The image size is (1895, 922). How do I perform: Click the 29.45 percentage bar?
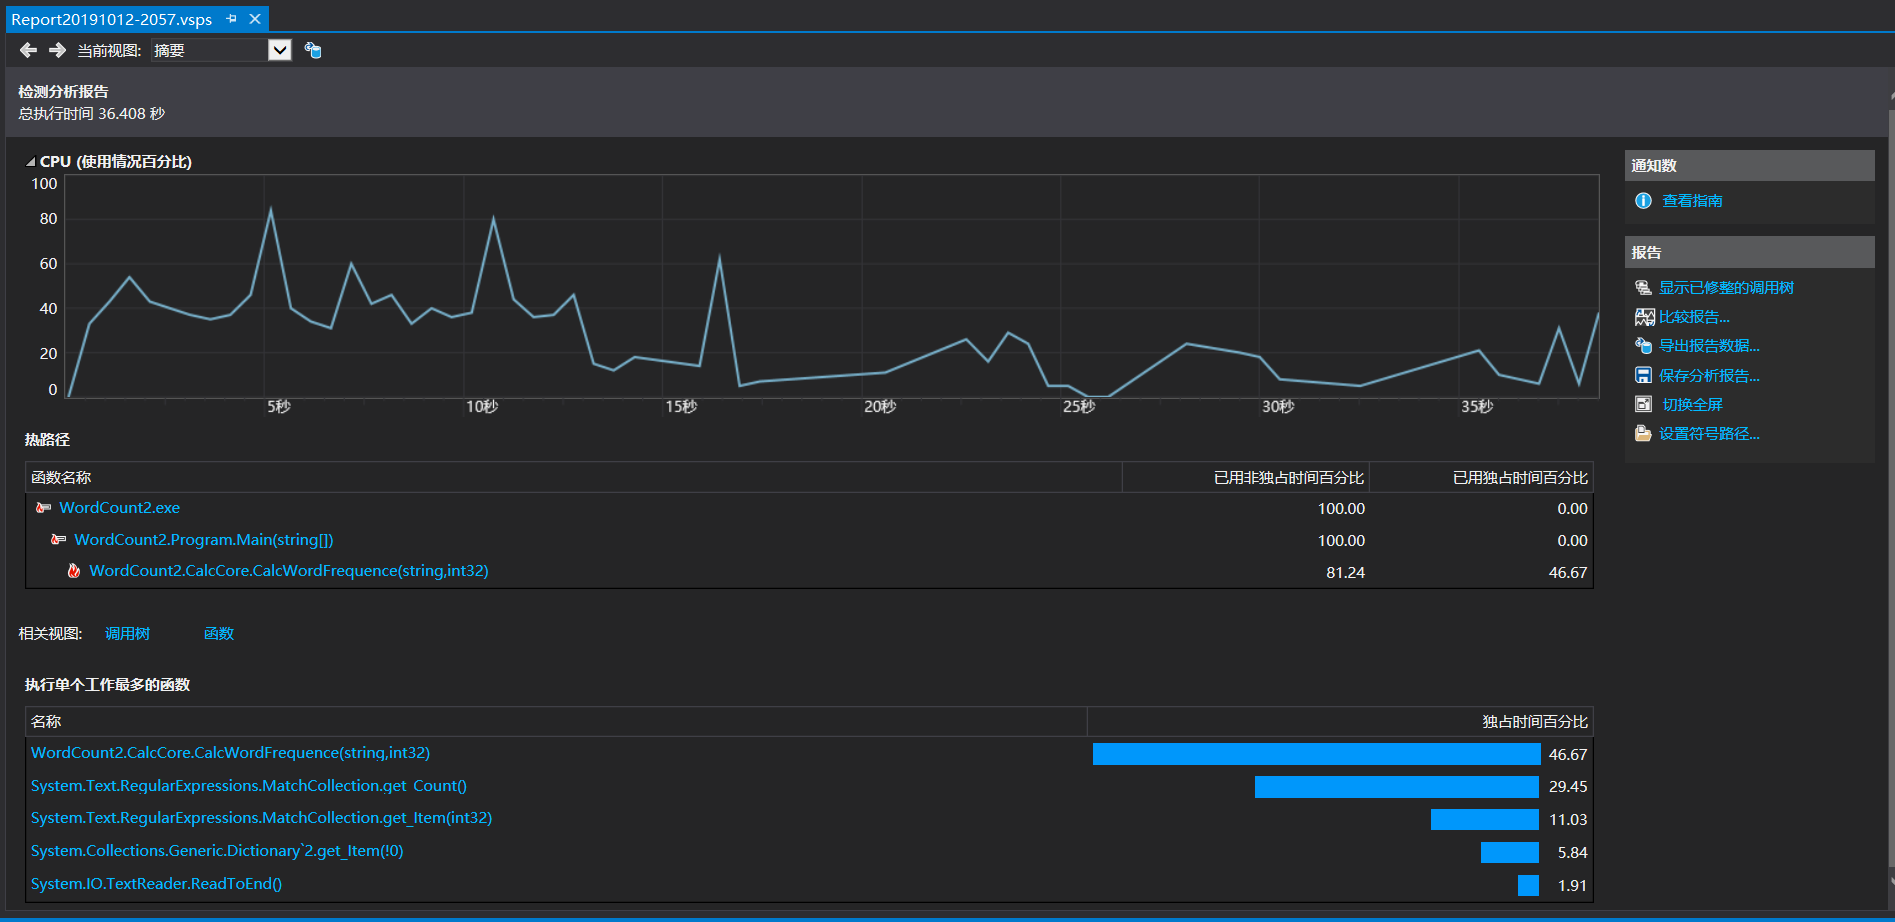(1397, 787)
